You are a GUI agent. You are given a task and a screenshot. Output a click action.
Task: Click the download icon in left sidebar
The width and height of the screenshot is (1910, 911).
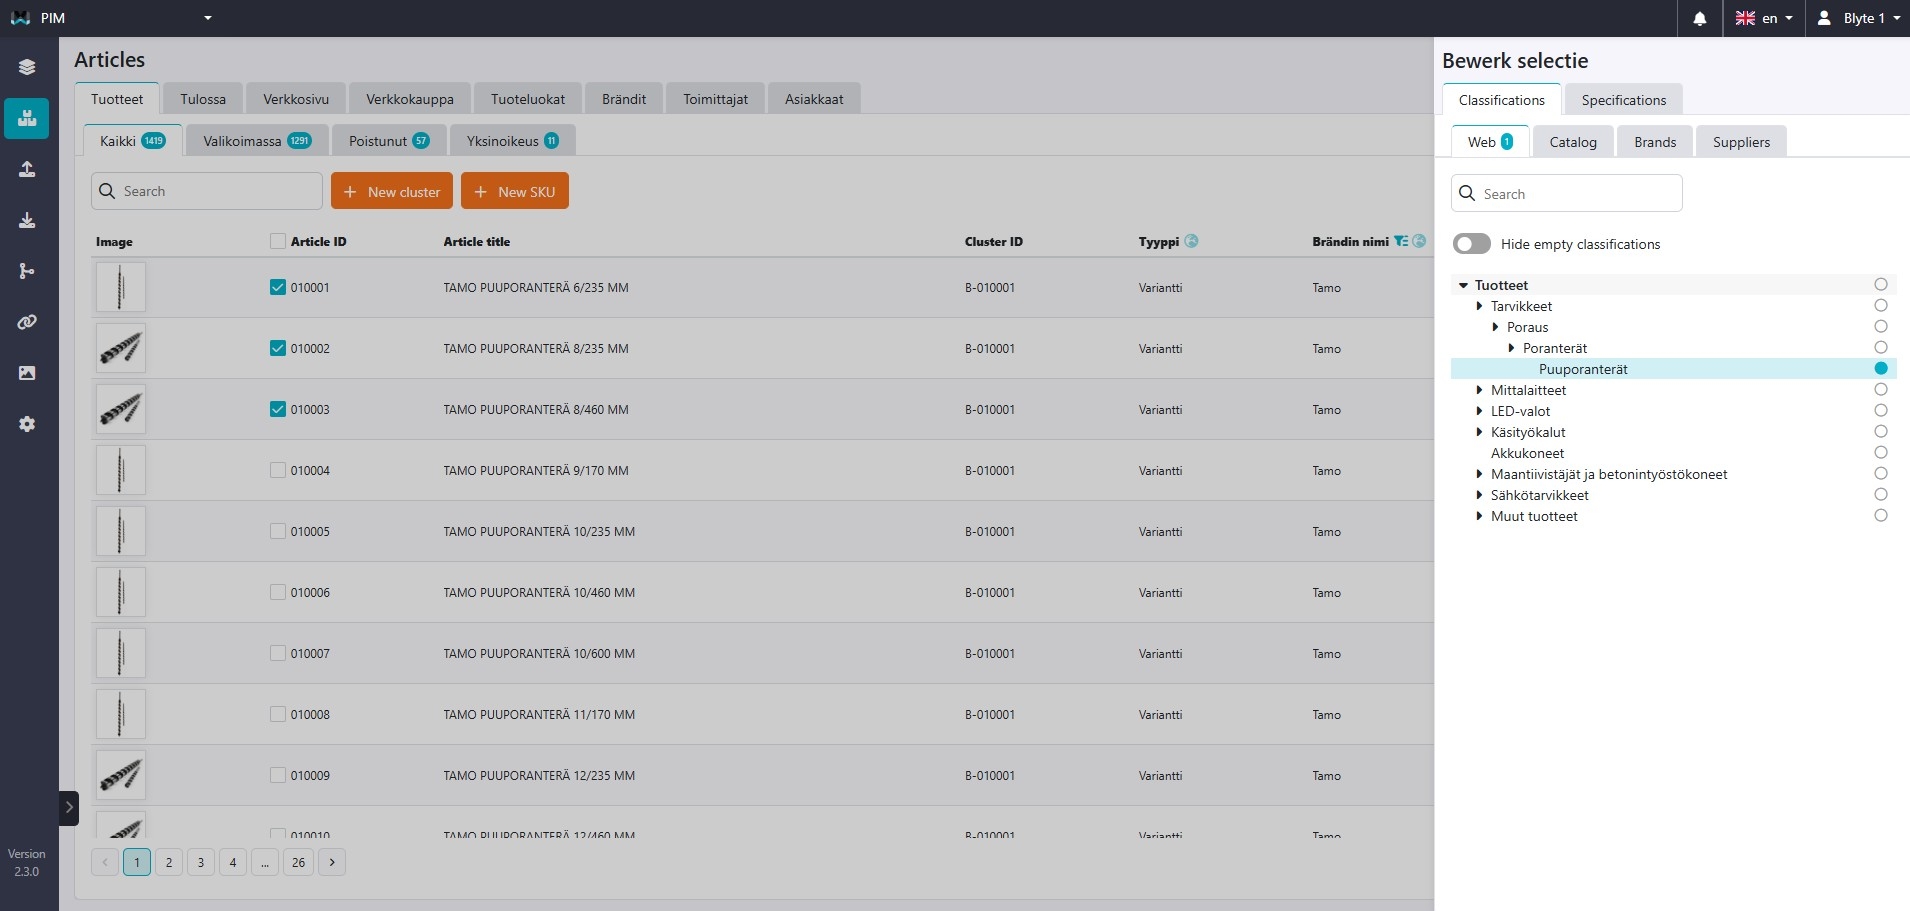[x=27, y=220]
